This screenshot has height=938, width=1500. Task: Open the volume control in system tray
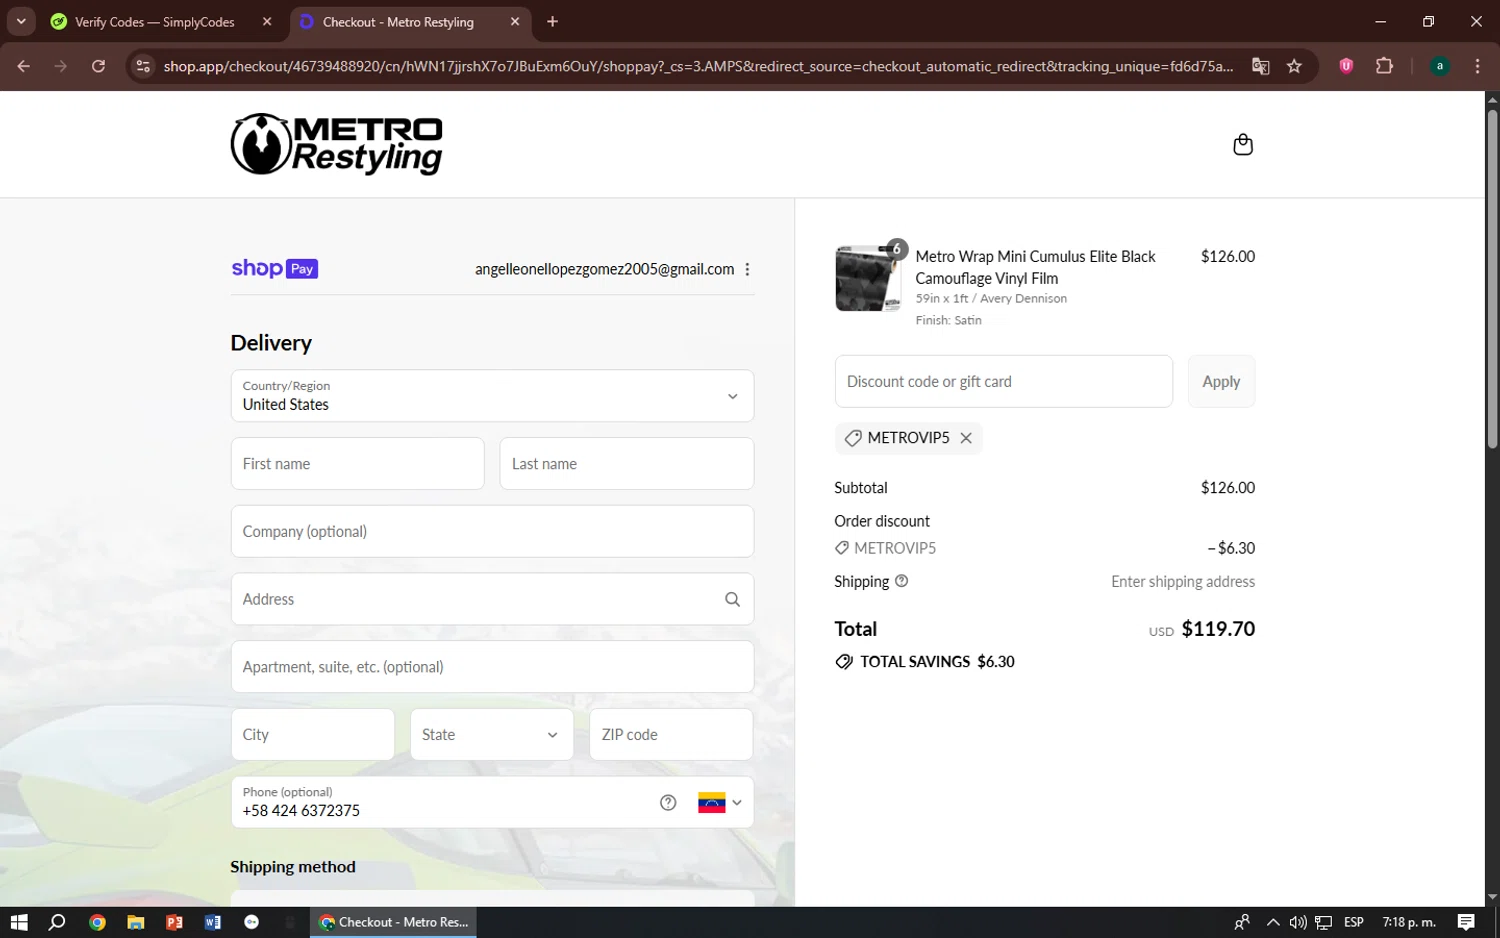[x=1298, y=922]
